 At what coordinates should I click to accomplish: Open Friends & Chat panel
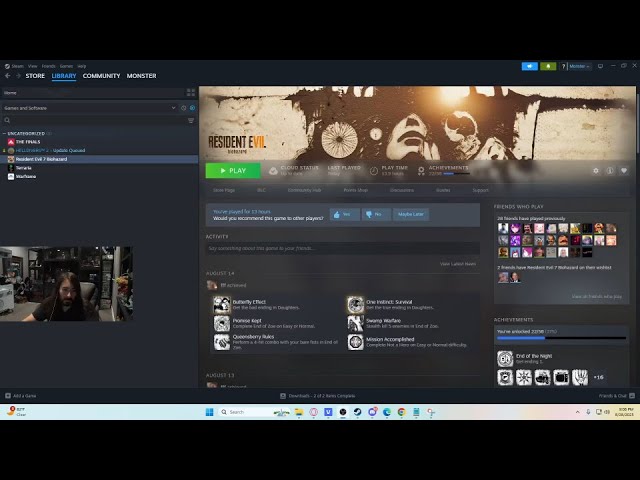pyautogui.click(x=616, y=396)
